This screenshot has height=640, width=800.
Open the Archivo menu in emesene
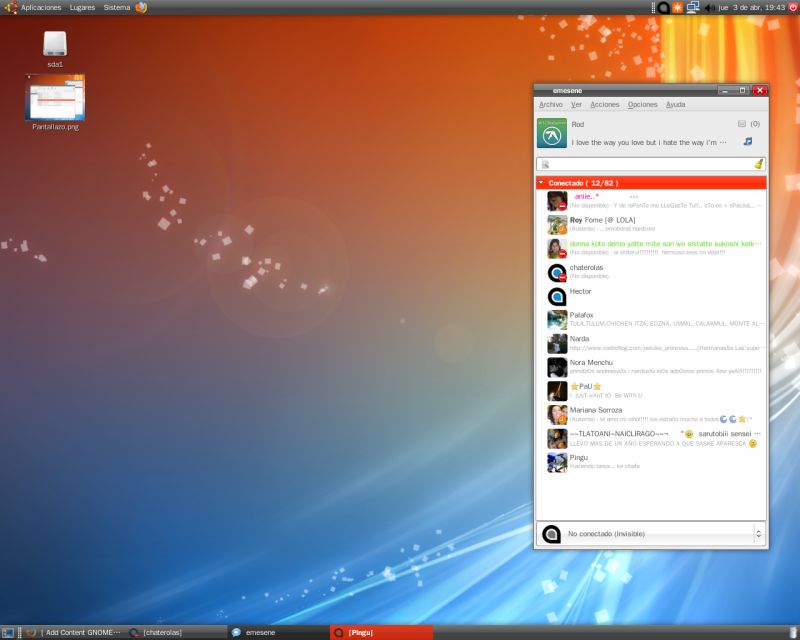click(551, 105)
